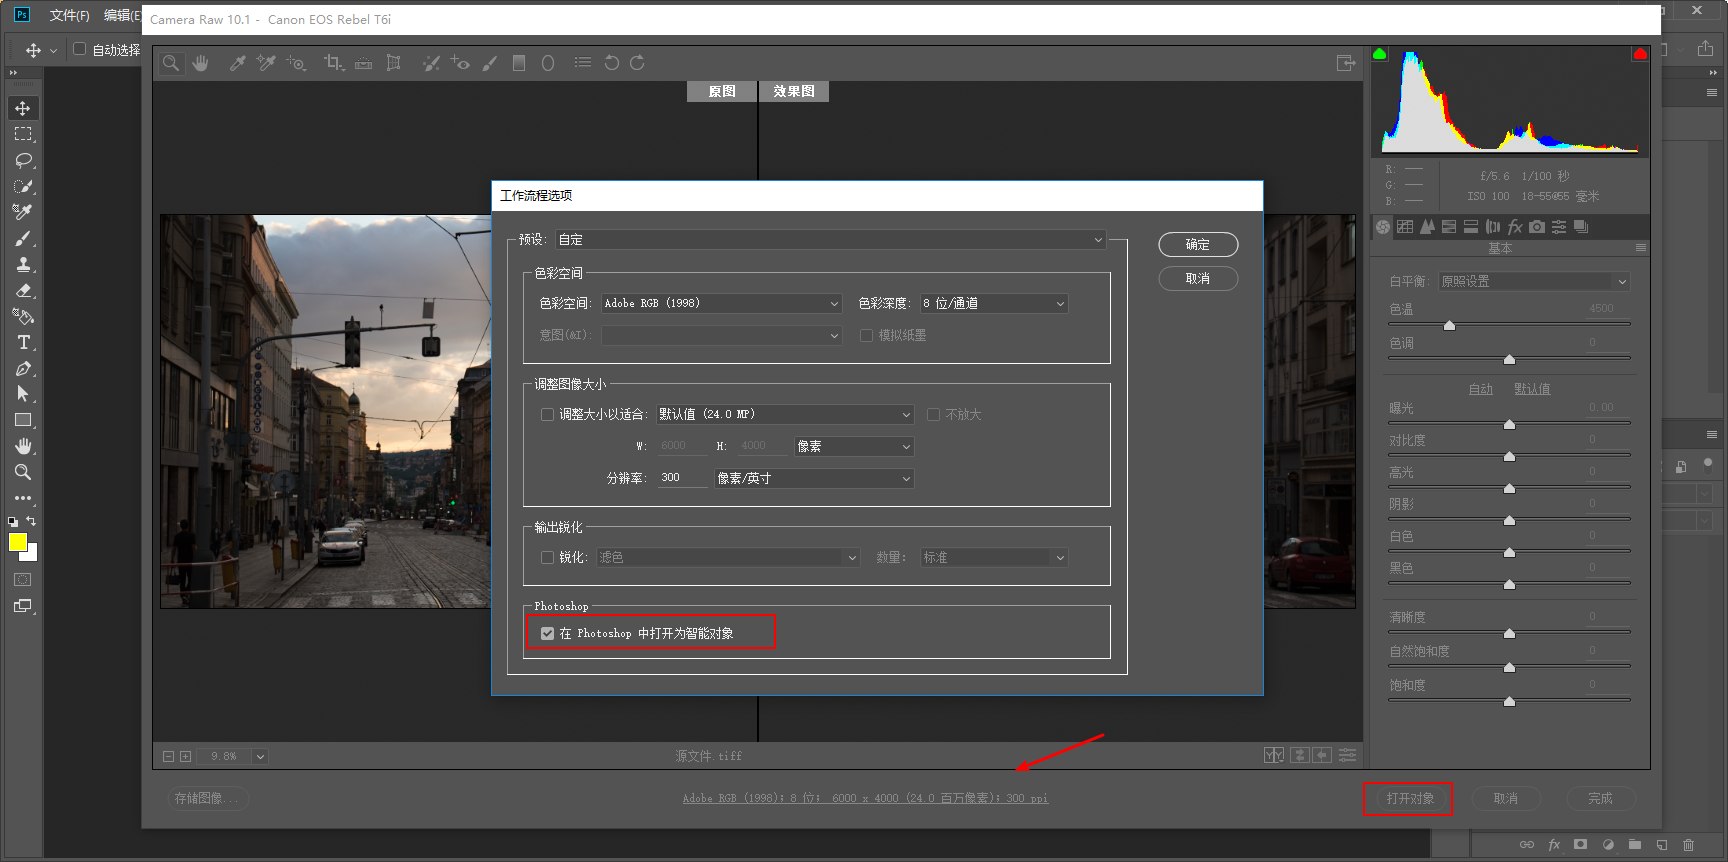1728x862 pixels.
Task: Toggle the shadow clipping warning on histogram
Action: pyautogui.click(x=1380, y=54)
